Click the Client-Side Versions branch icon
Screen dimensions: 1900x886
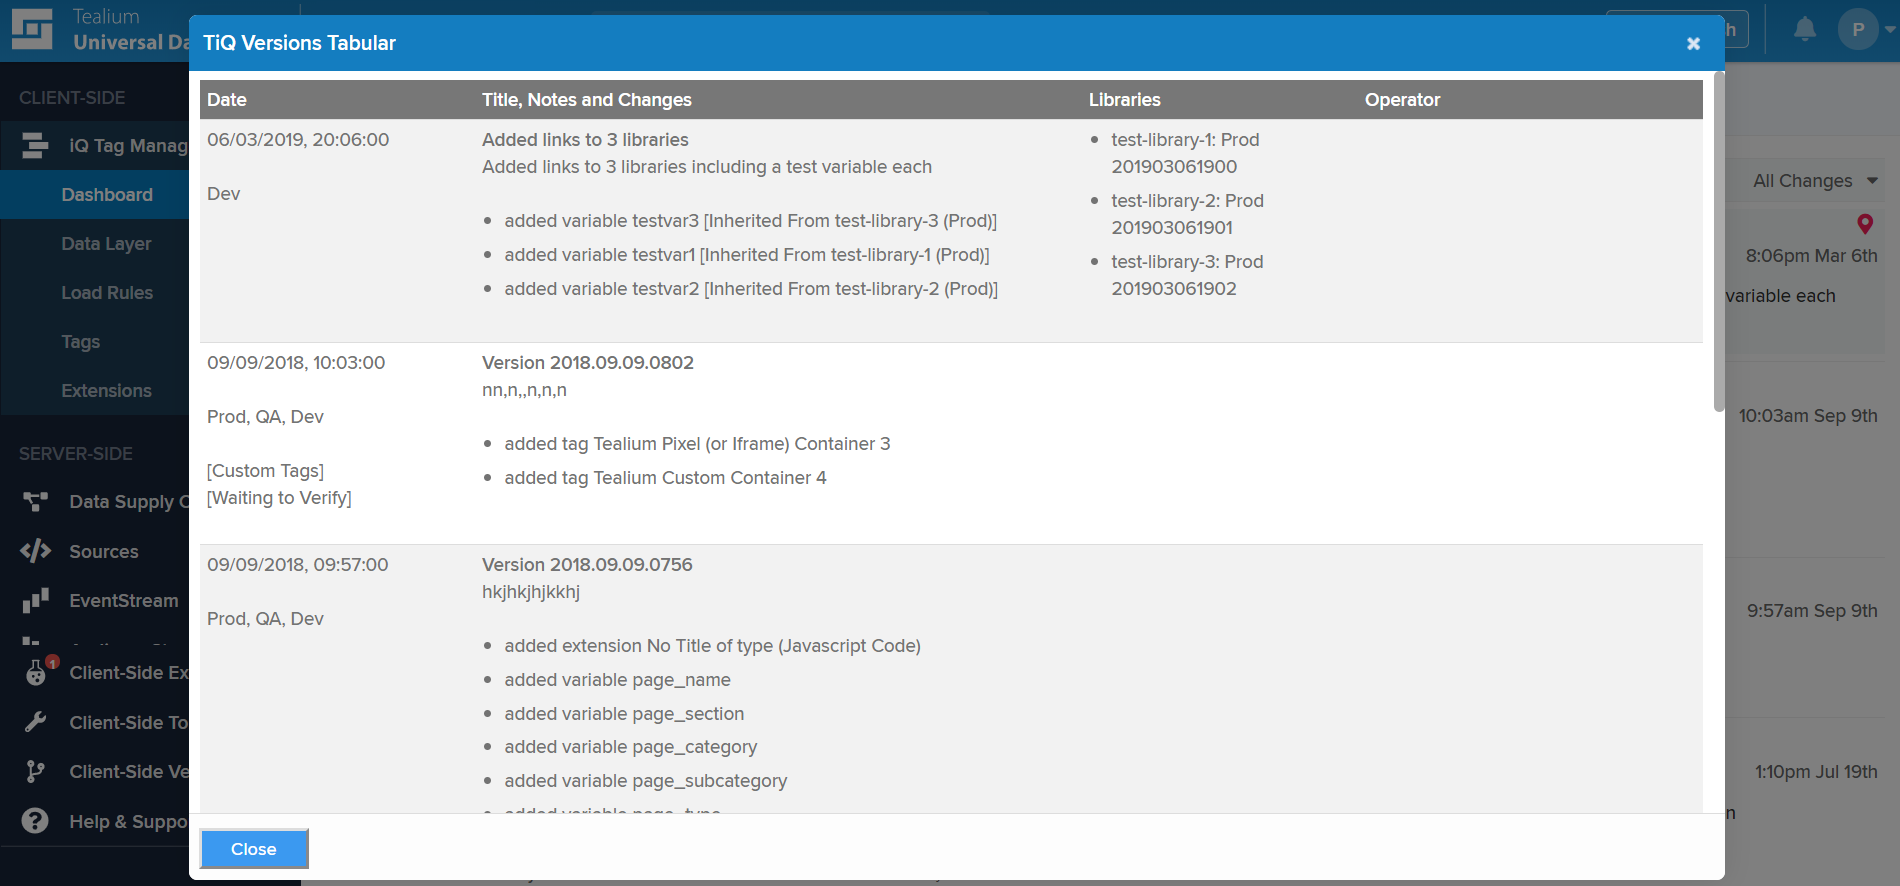point(35,771)
